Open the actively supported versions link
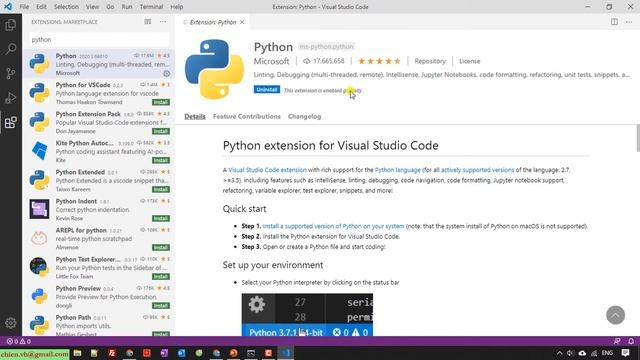The width and height of the screenshot is (640, 360). click(477, 170)
